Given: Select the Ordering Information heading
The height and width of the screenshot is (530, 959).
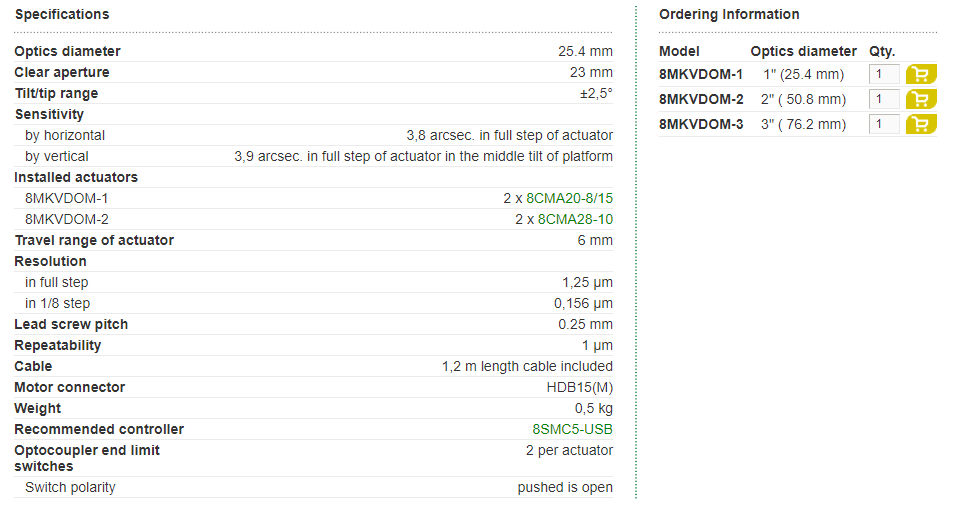Looking at the screenshot, I should click(x=729, y=15).
